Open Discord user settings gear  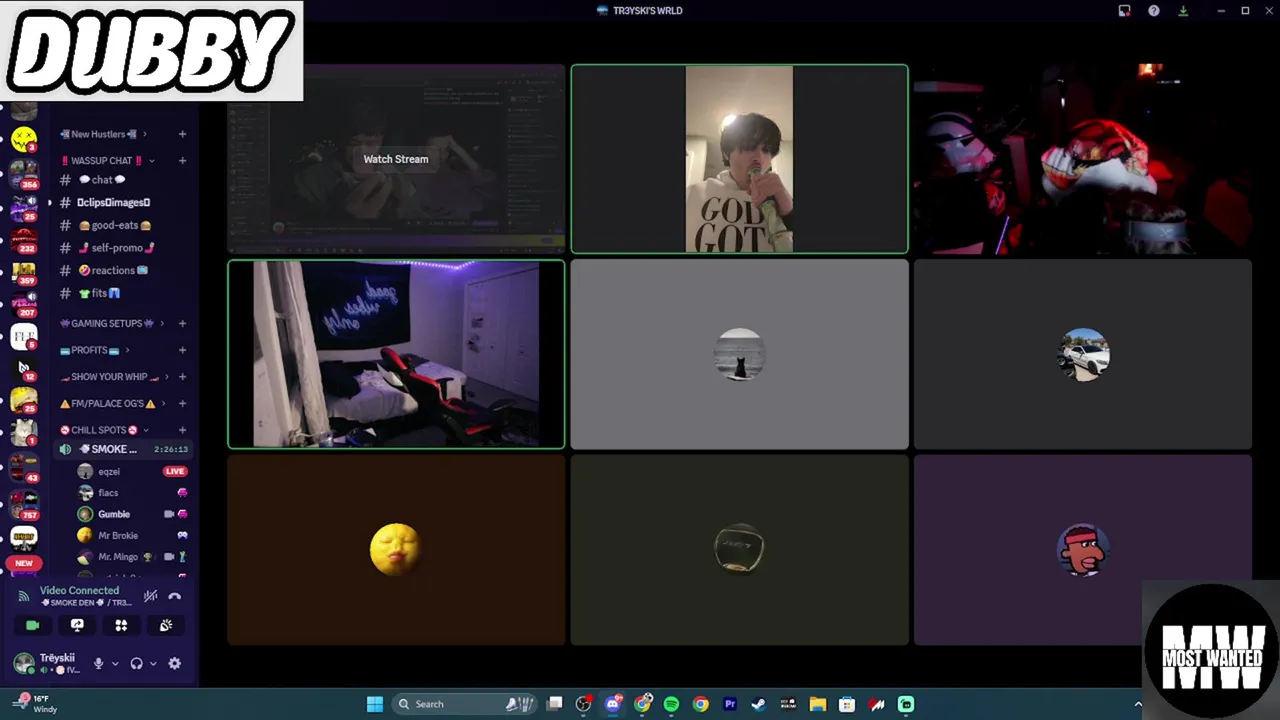(175, 663)
